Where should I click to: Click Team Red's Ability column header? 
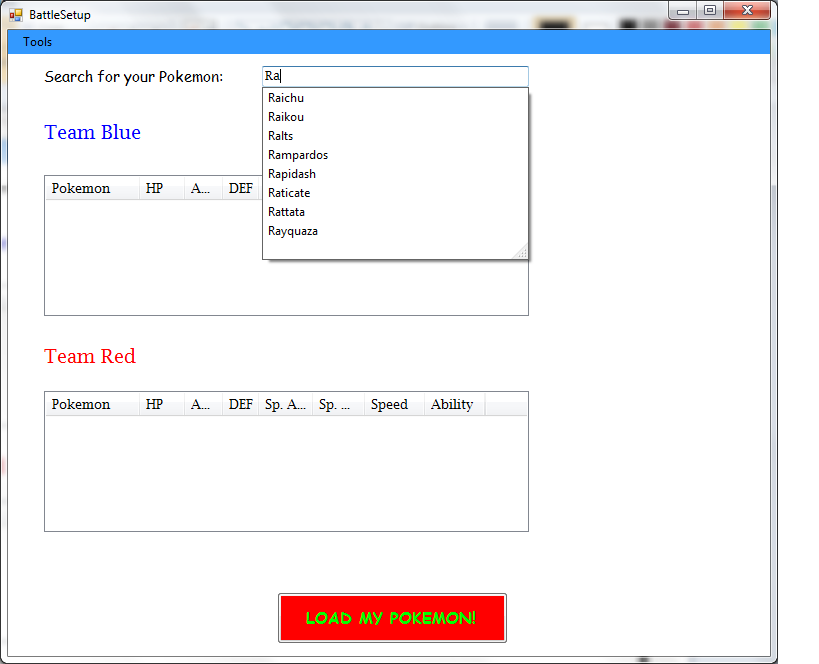pos(454,404)
